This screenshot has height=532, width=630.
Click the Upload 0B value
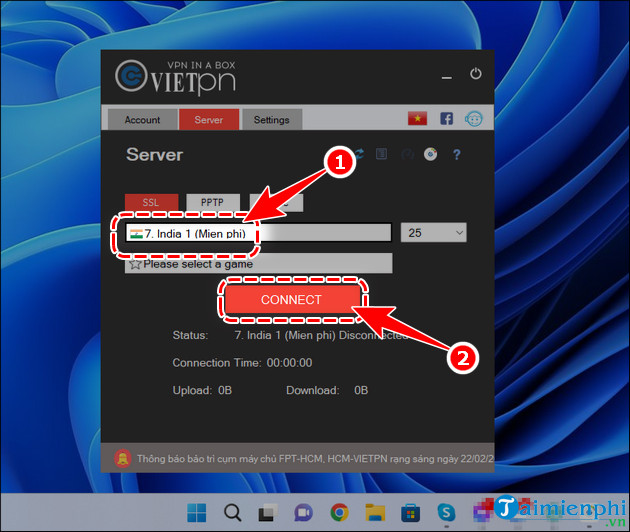225,390
